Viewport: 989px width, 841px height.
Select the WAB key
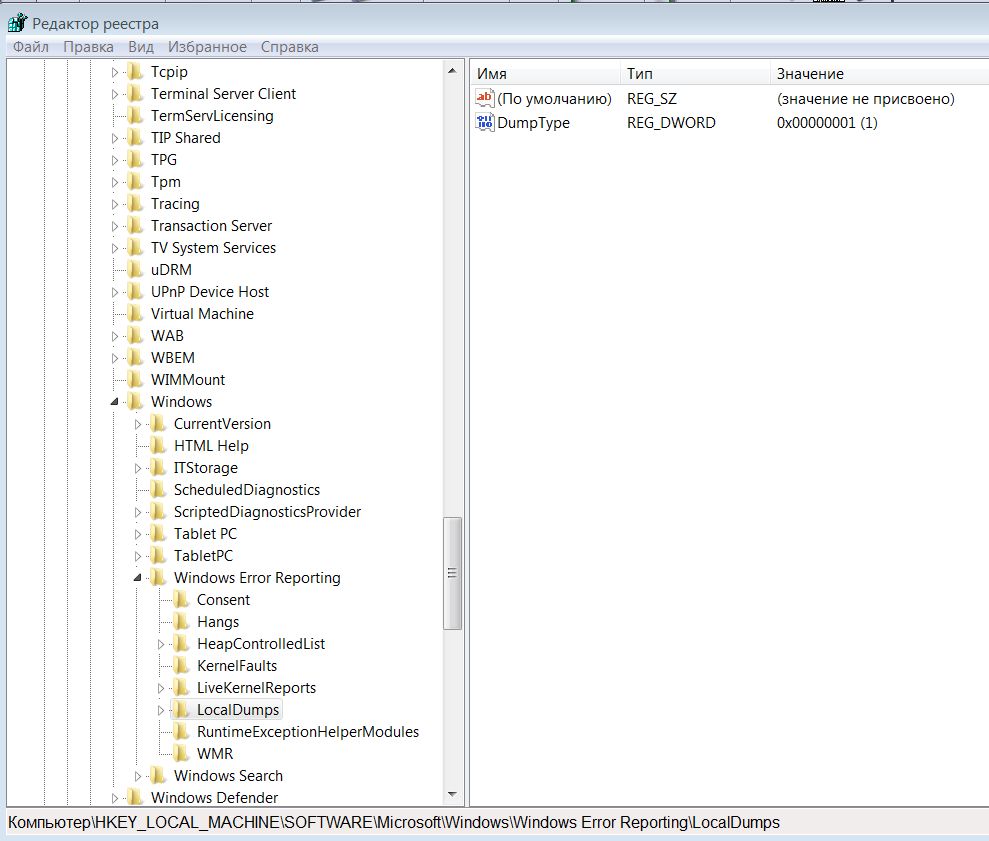coord(167,336)
